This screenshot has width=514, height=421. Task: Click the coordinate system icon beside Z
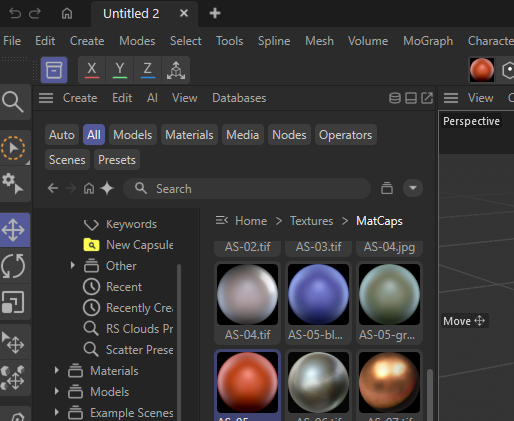(176, 70)
